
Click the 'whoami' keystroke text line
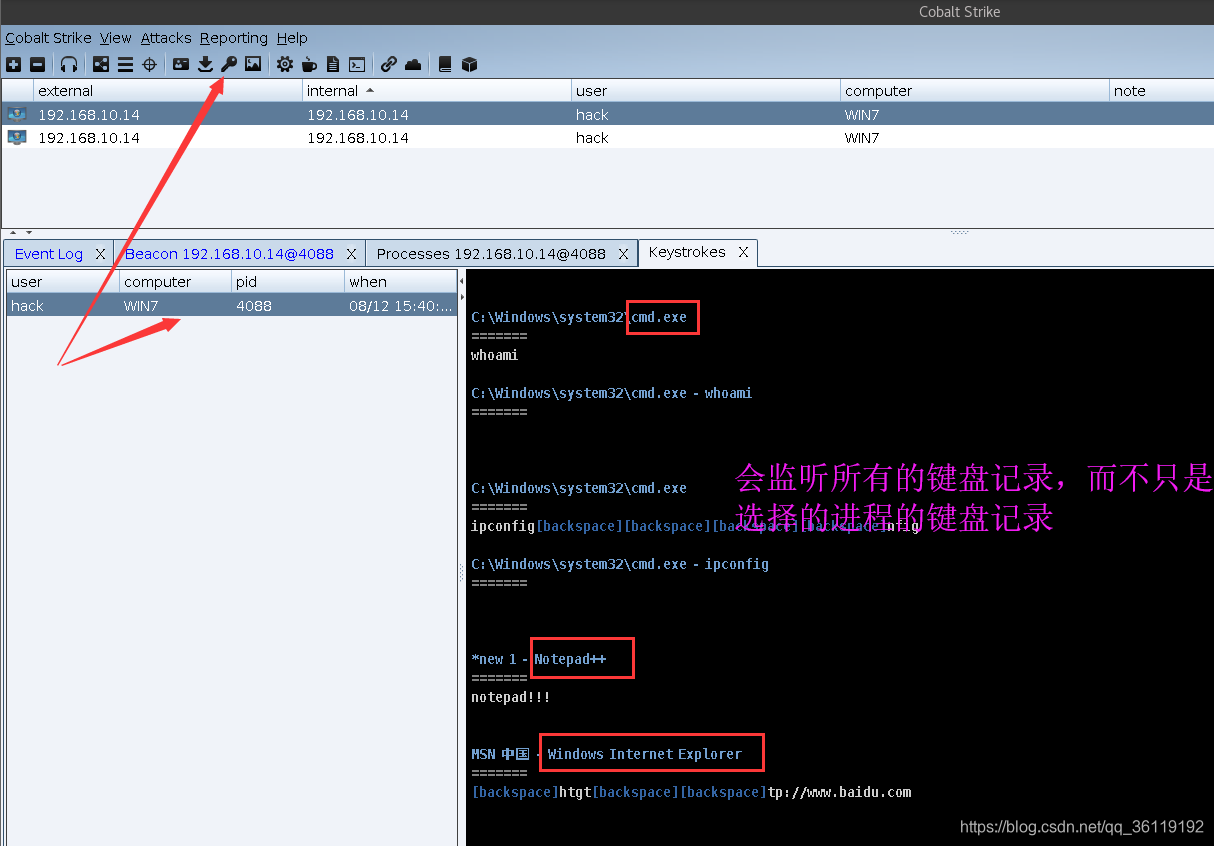[494, 355]
